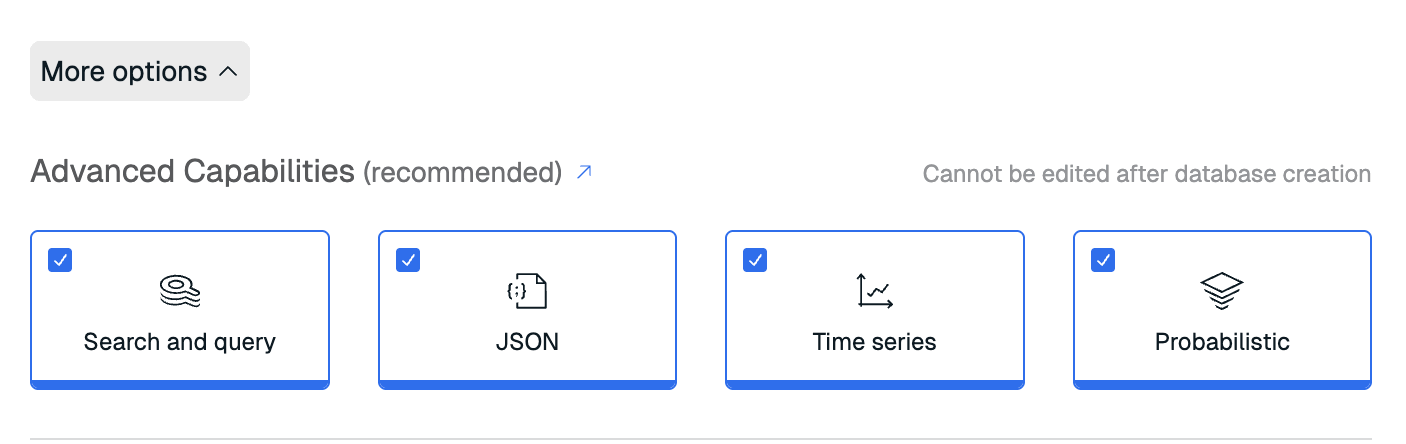Untick the Probabilistic checkbox

tap(1103, 260)
